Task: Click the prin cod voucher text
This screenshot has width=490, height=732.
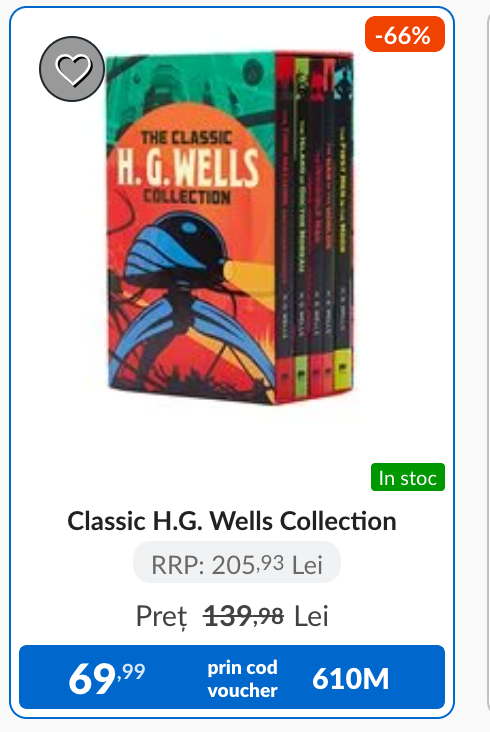Action: pos(242,679)
